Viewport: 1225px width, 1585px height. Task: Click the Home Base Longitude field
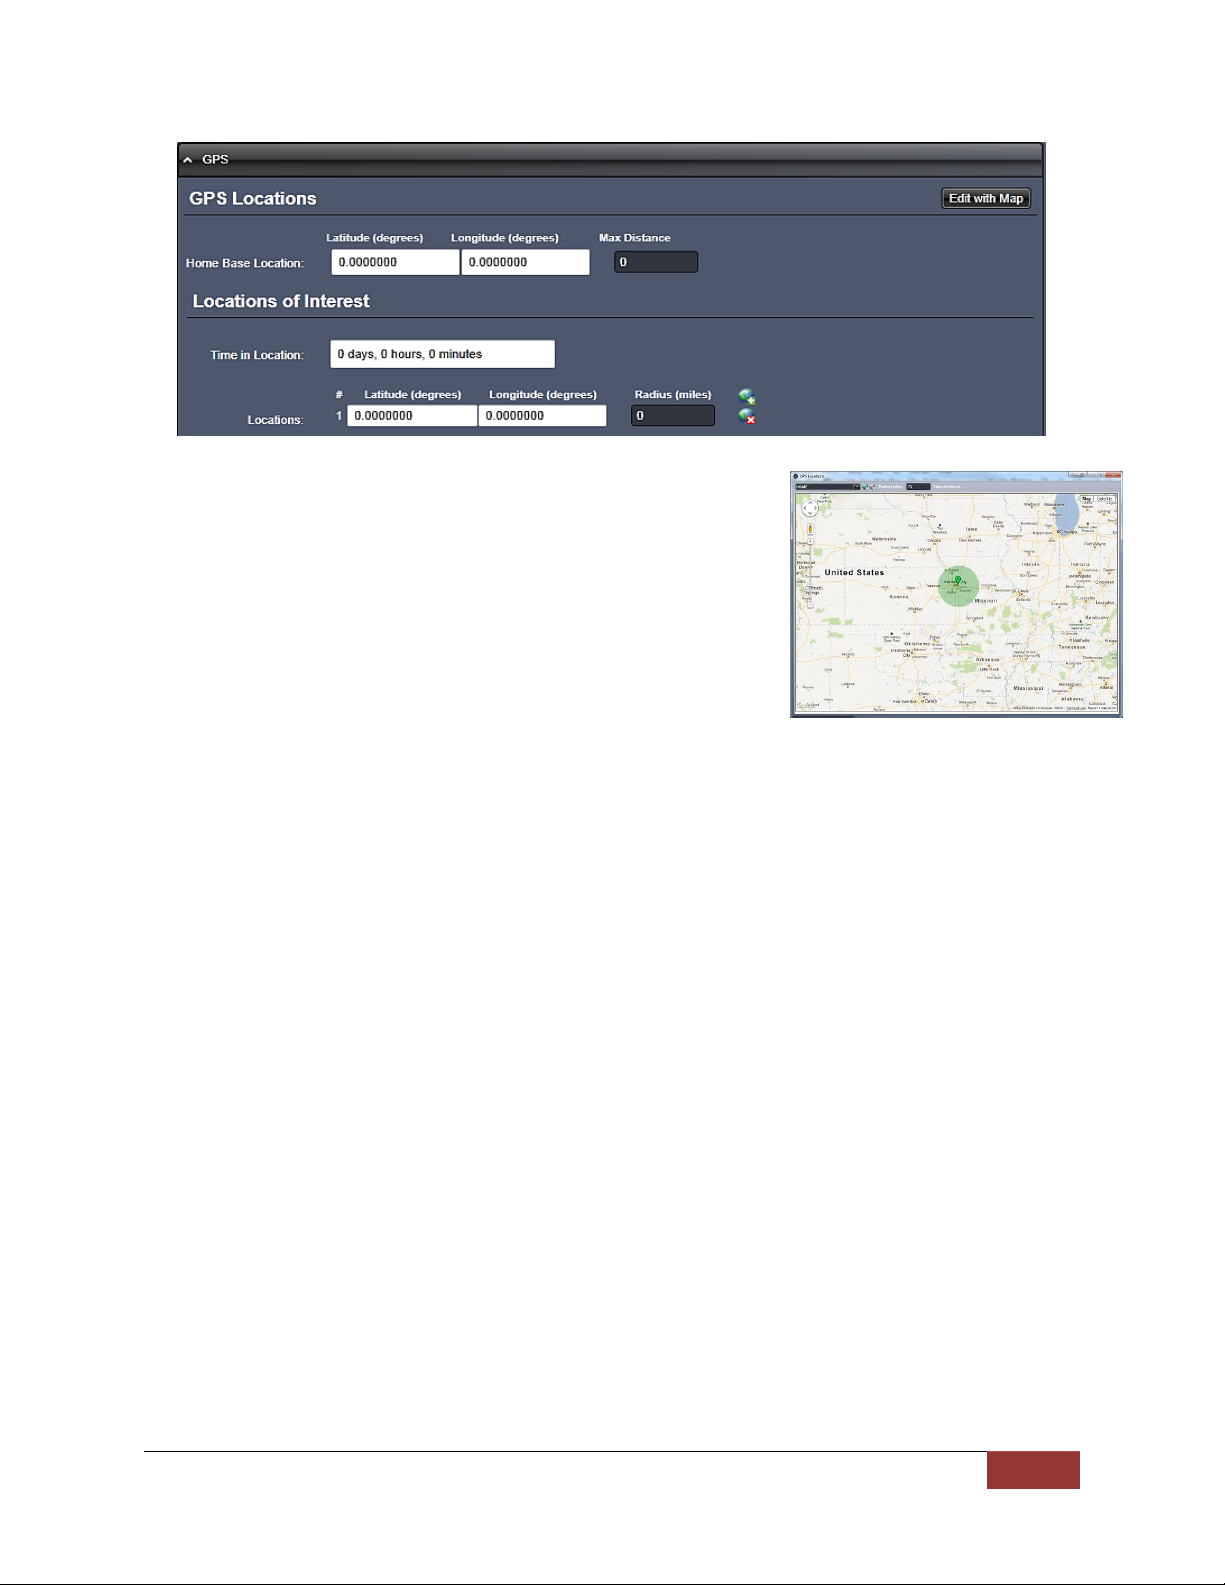[x=525, y=262]
